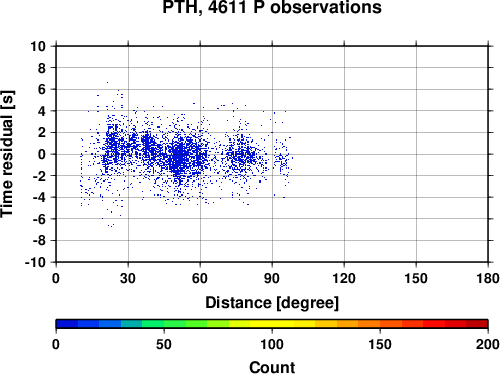Click the x-axis tick label '60'

[x=200, y=278]
